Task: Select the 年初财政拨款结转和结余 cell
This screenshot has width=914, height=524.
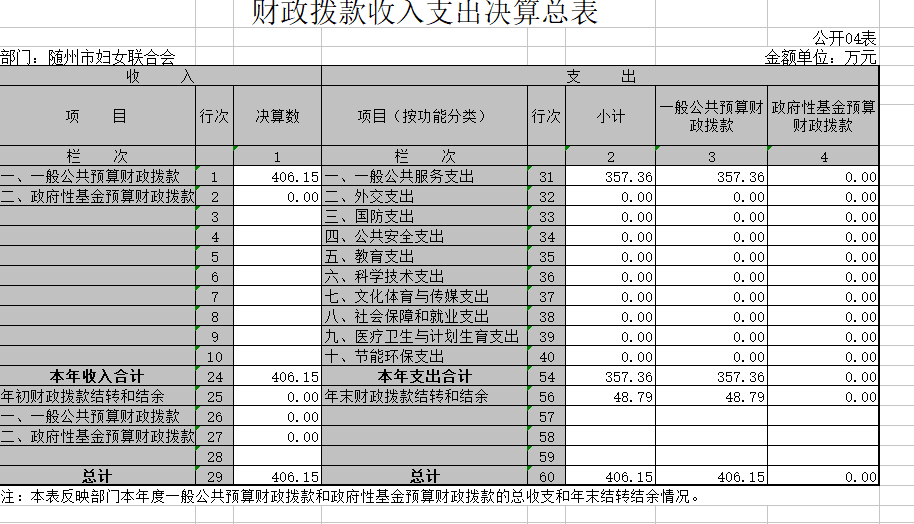Action: [98, 397]
